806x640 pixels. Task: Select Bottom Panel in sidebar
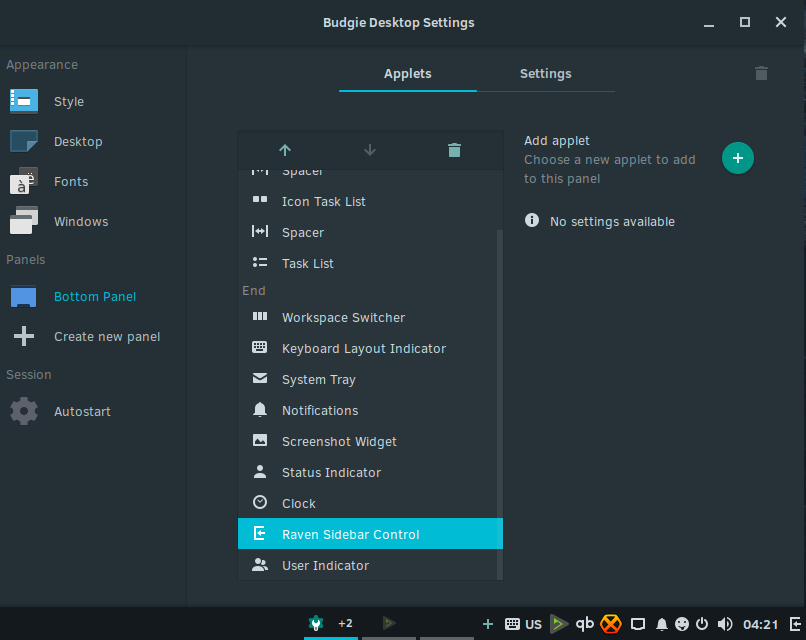[x=93, y=297]
